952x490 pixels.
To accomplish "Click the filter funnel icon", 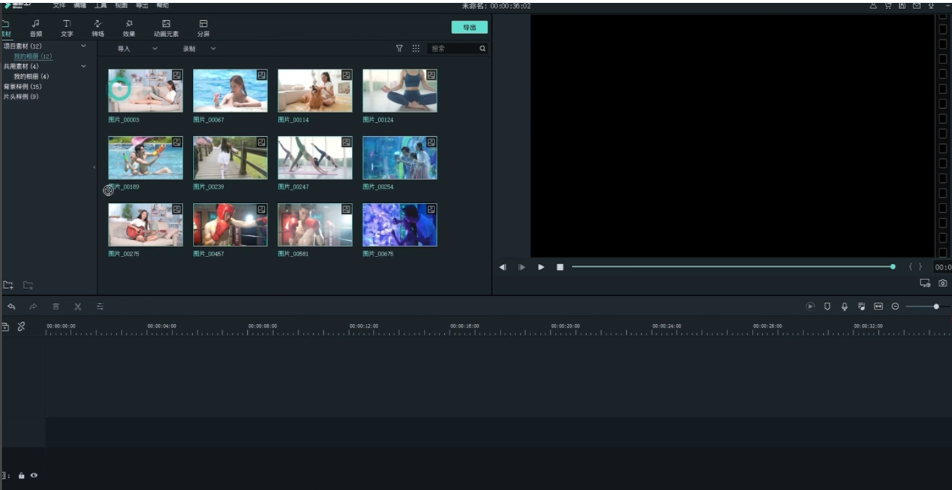I will [399, 48].
